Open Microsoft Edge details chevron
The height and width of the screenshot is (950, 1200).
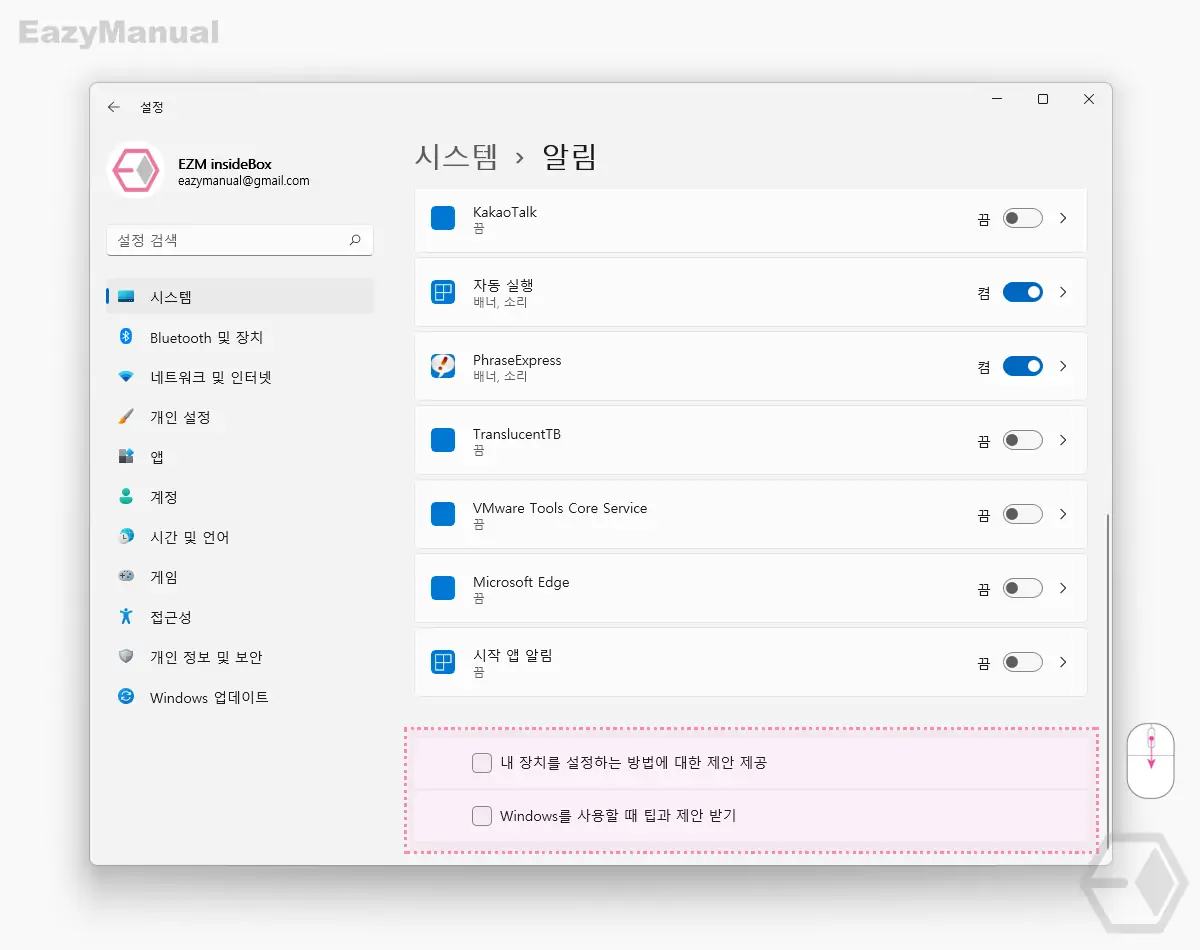[1063, 588]
